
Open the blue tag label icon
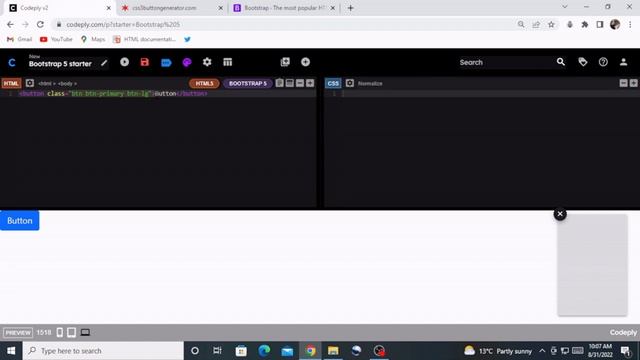point(166,62)
